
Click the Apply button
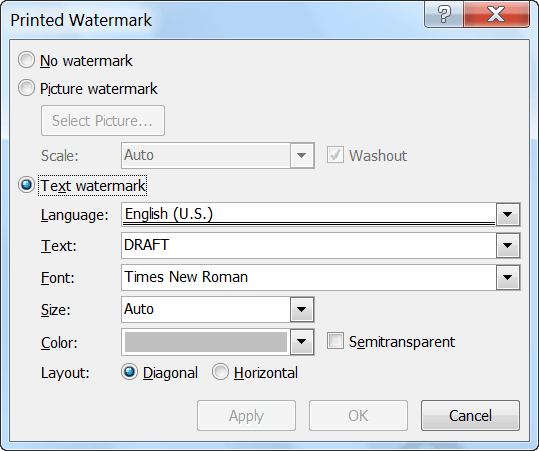tap(246, 416)
